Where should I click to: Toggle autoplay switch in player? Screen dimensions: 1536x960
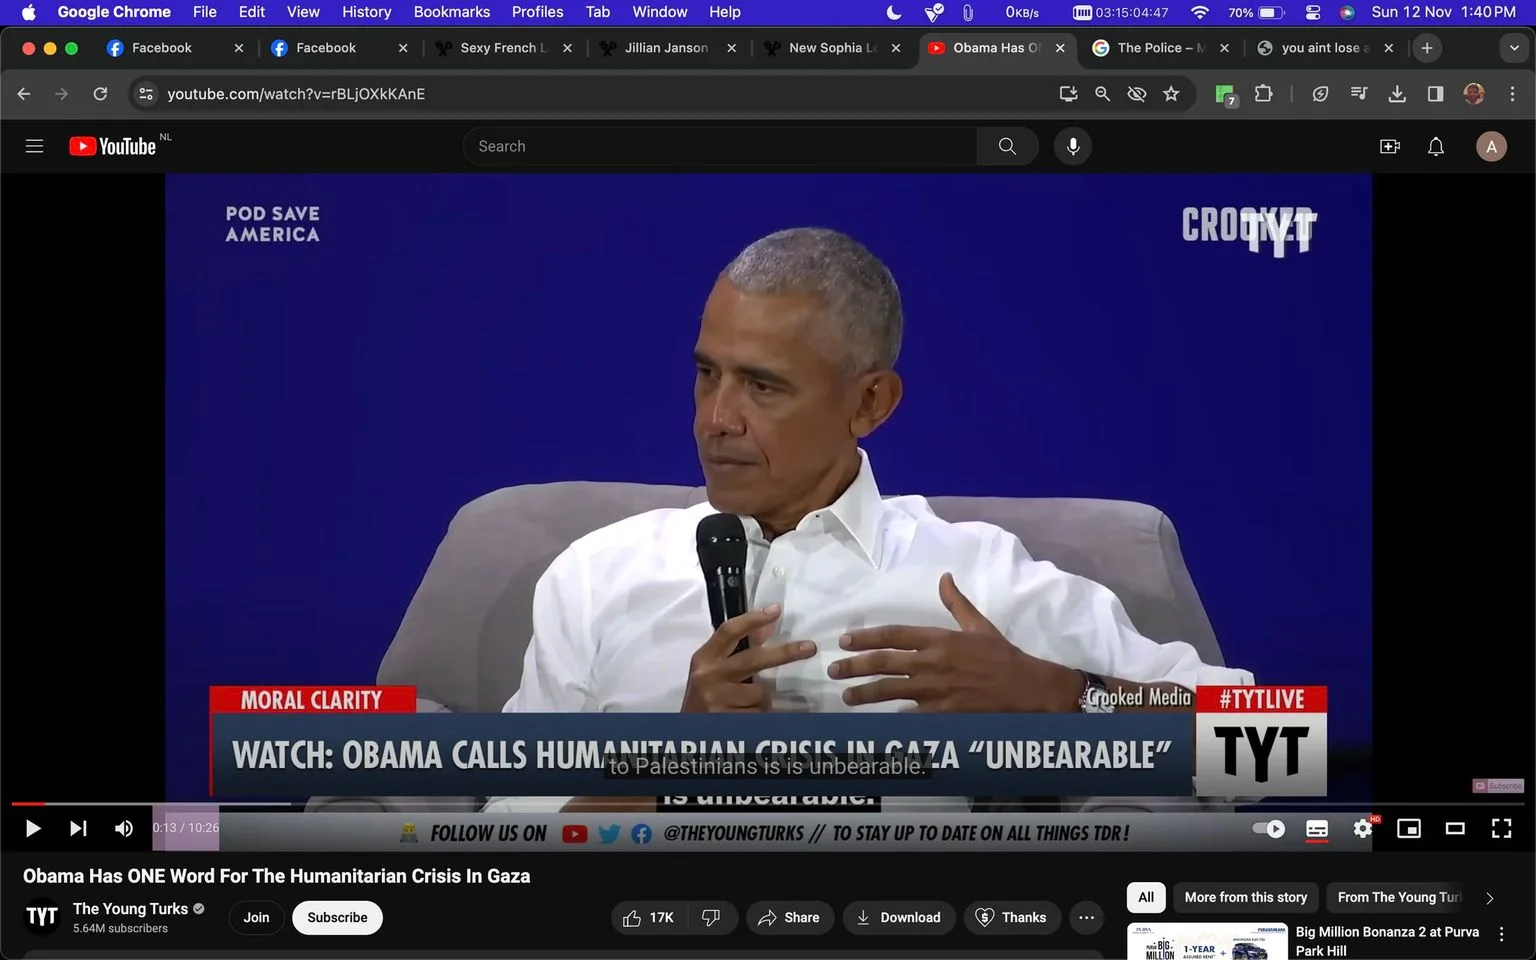pyautogui.click(x=1269, y=828)
